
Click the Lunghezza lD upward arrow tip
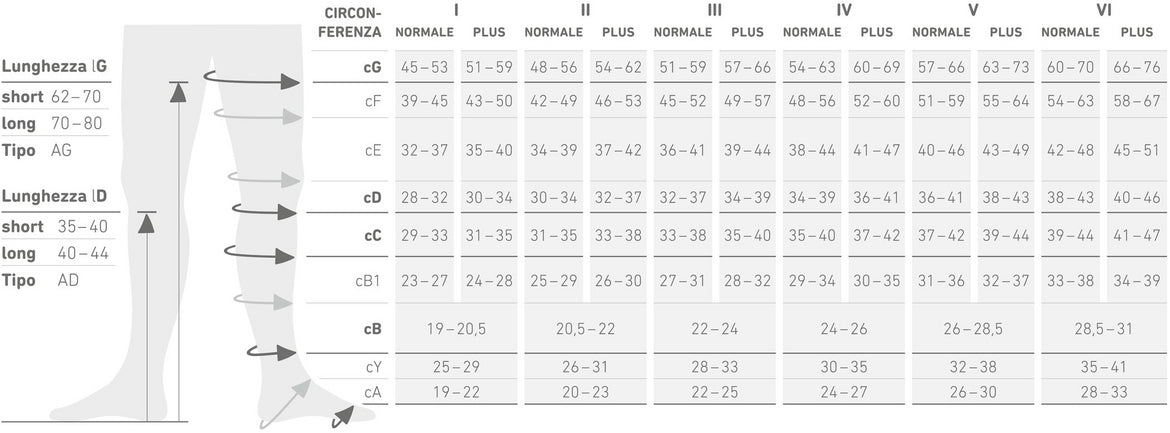tap(146, 222)
